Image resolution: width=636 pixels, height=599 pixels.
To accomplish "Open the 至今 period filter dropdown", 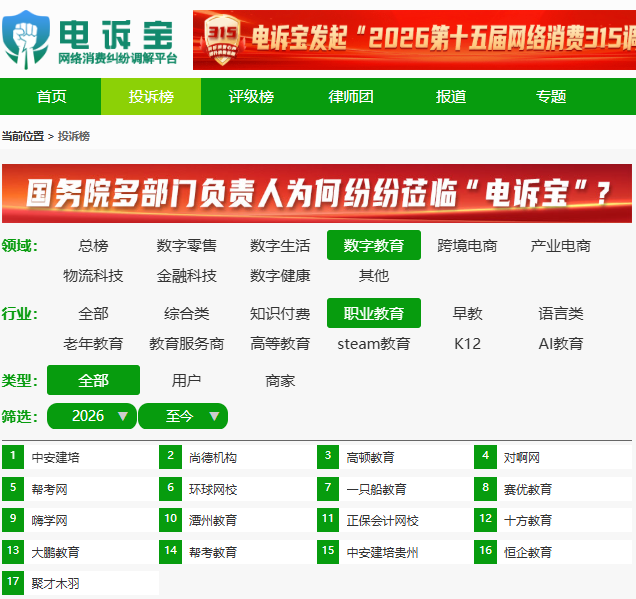I will coord(183,416).
